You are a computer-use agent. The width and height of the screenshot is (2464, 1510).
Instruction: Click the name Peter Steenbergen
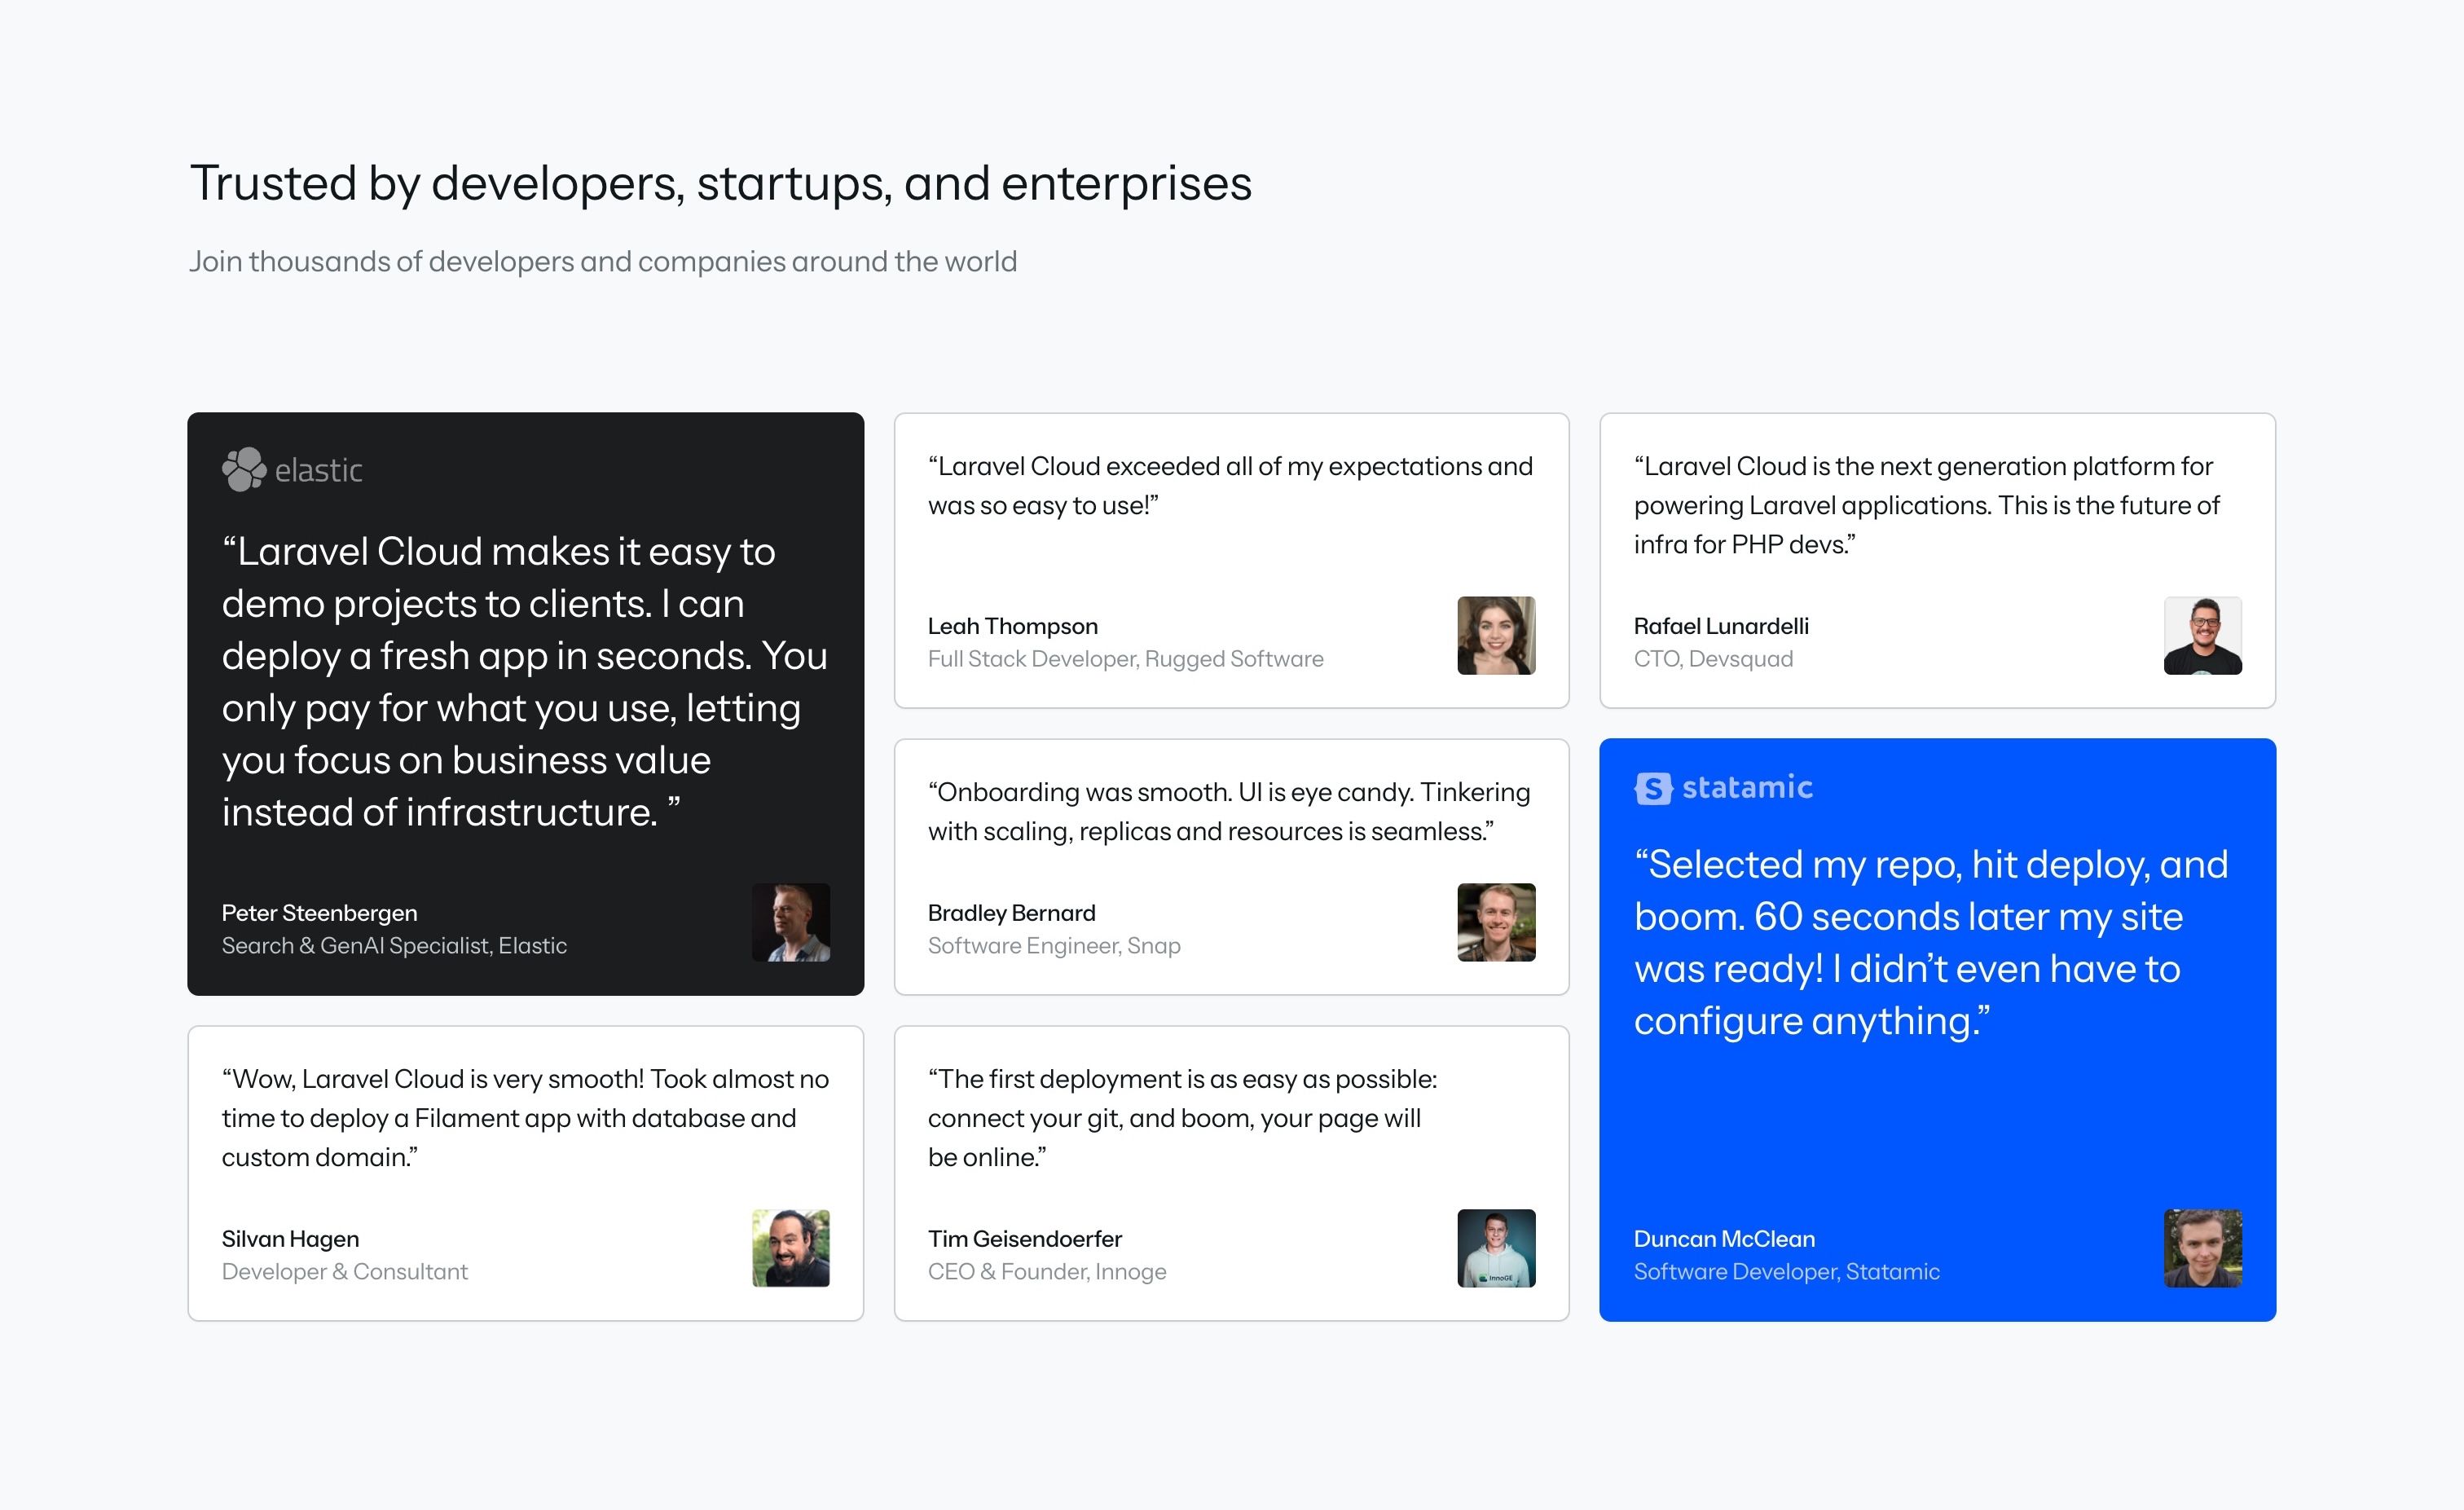(319, 913)
